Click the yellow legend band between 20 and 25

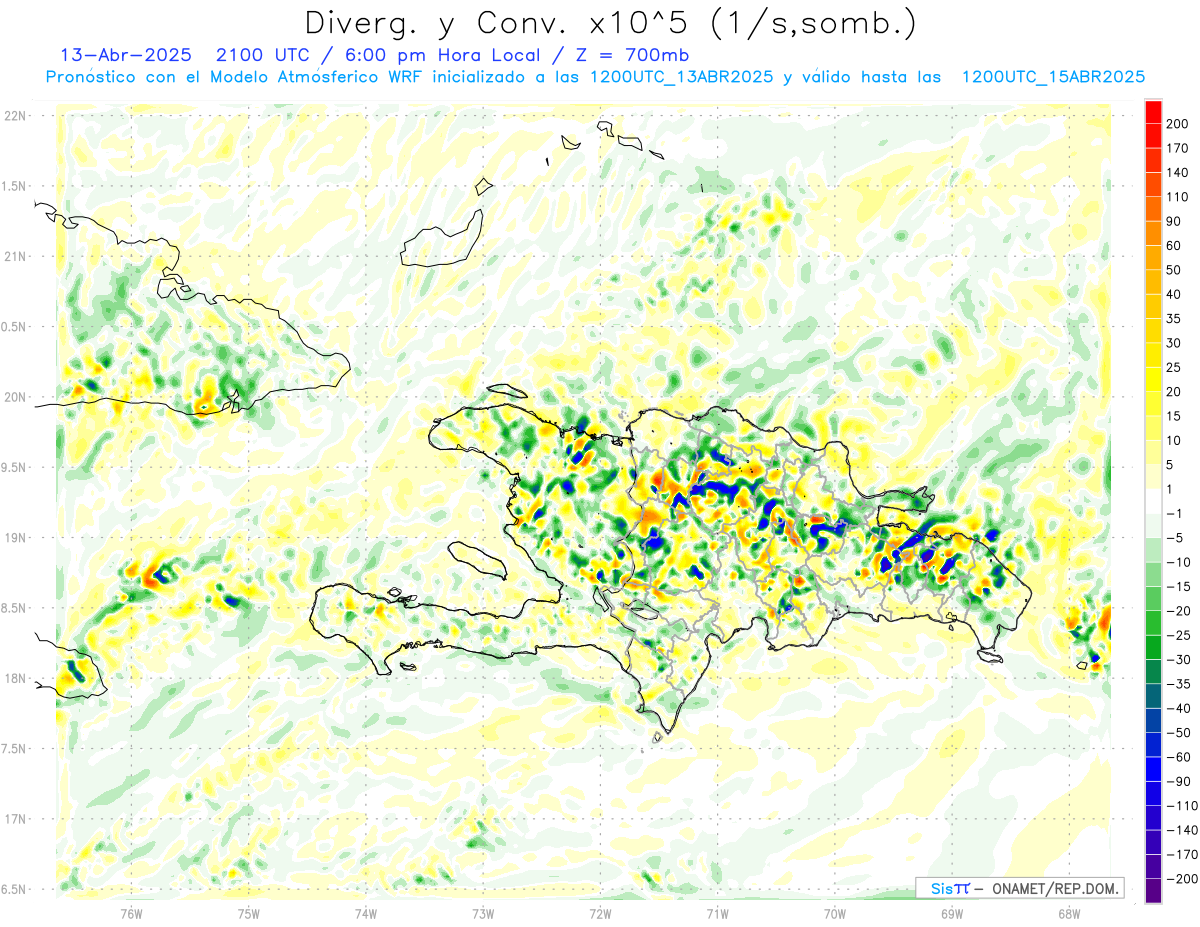1153,379
